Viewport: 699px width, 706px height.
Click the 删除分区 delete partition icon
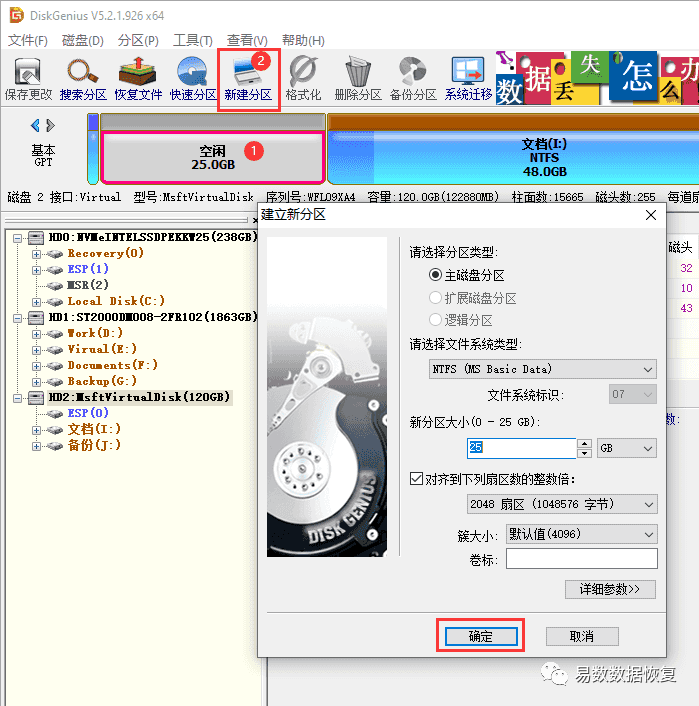pos(358,79)
